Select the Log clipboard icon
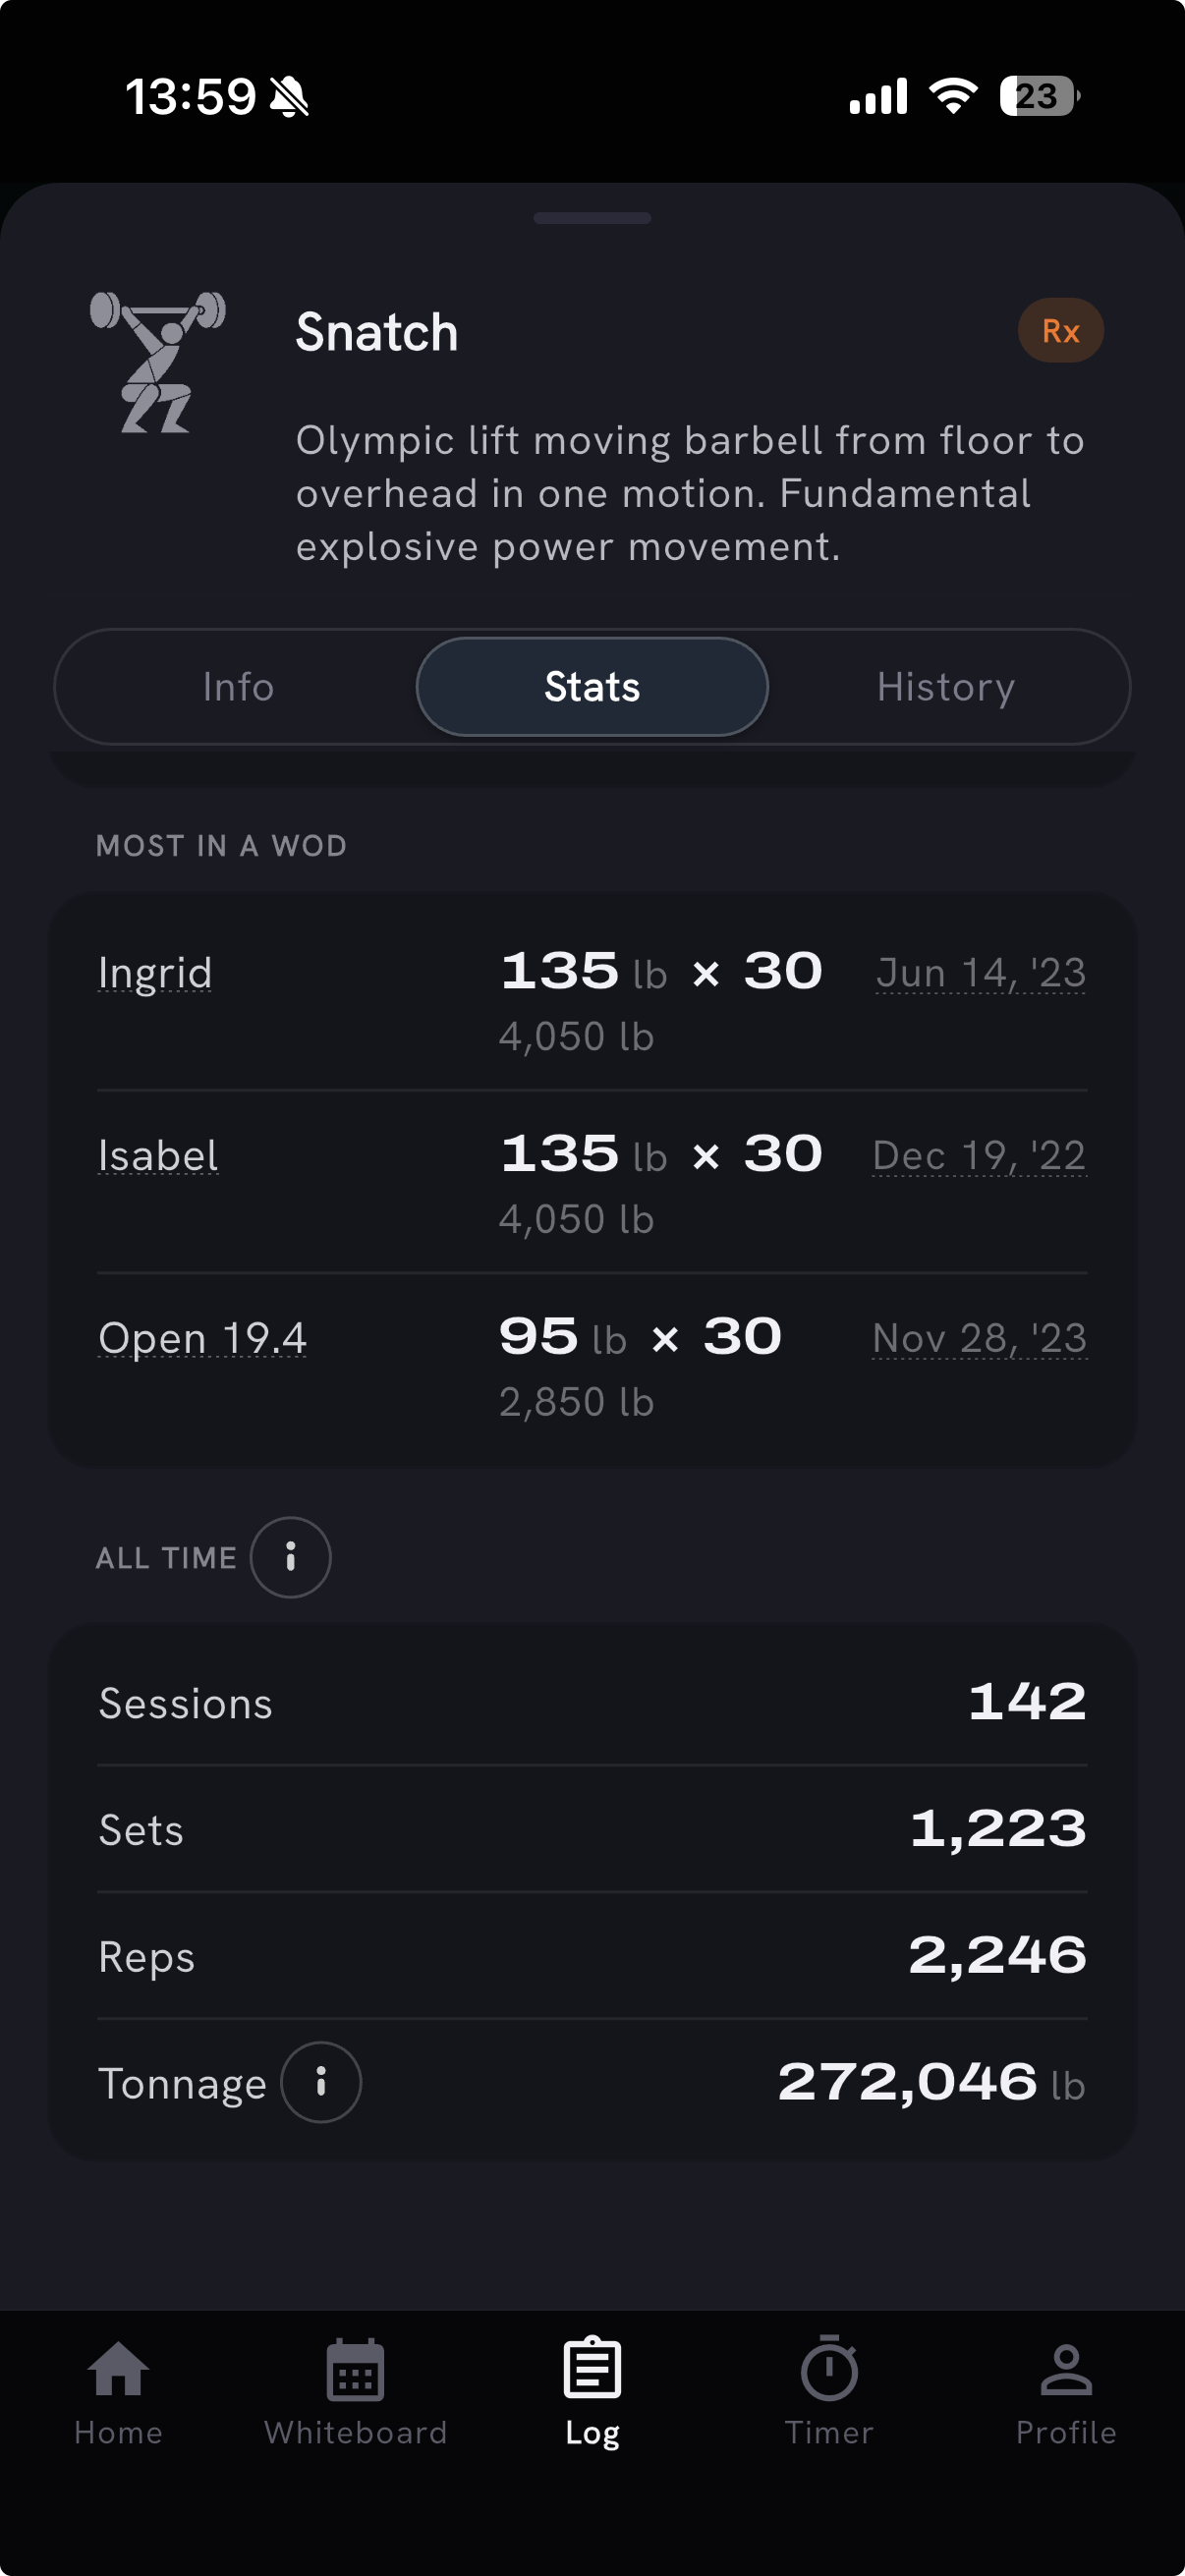Image resolution: width=1185 pixels, height=2576 pixels. tap(592, 2367)
